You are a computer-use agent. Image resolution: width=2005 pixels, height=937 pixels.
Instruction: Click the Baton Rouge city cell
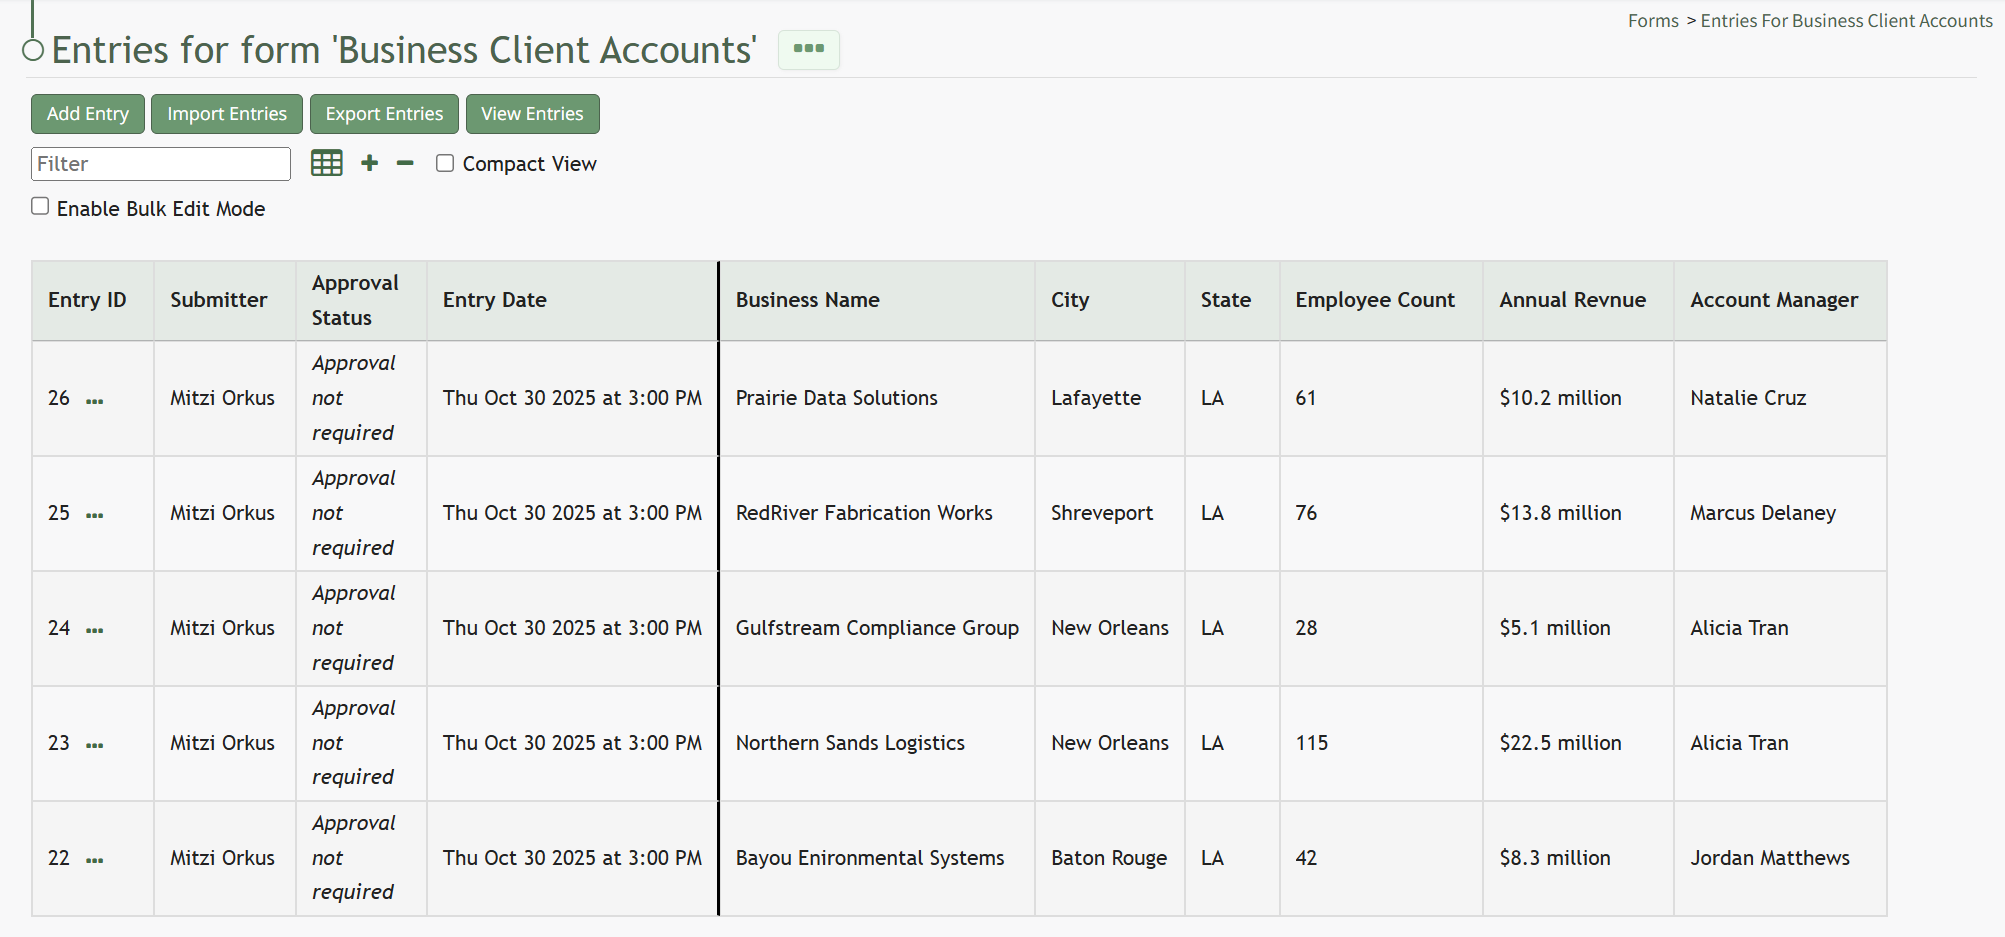(x=1110, y=858)
